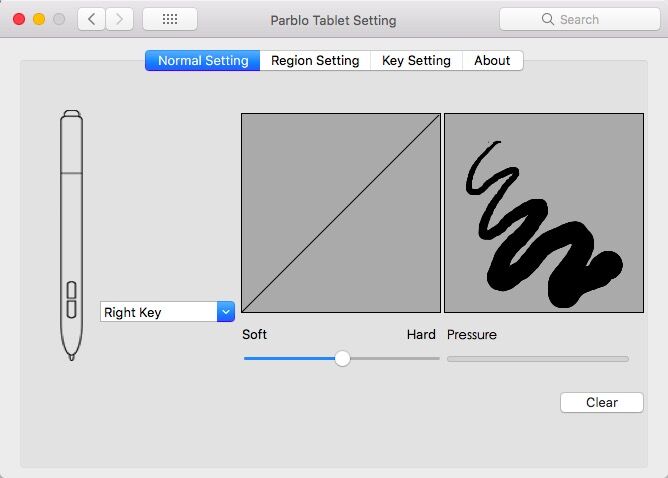Select the Normal Setting tab

click(203, 60)
